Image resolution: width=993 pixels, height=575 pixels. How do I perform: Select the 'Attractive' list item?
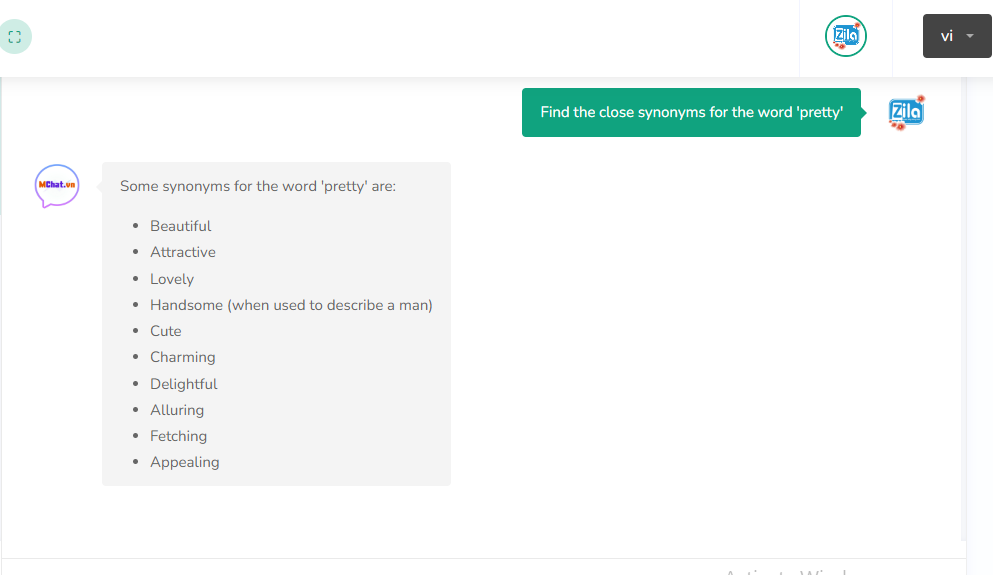[x=183, y=252]
